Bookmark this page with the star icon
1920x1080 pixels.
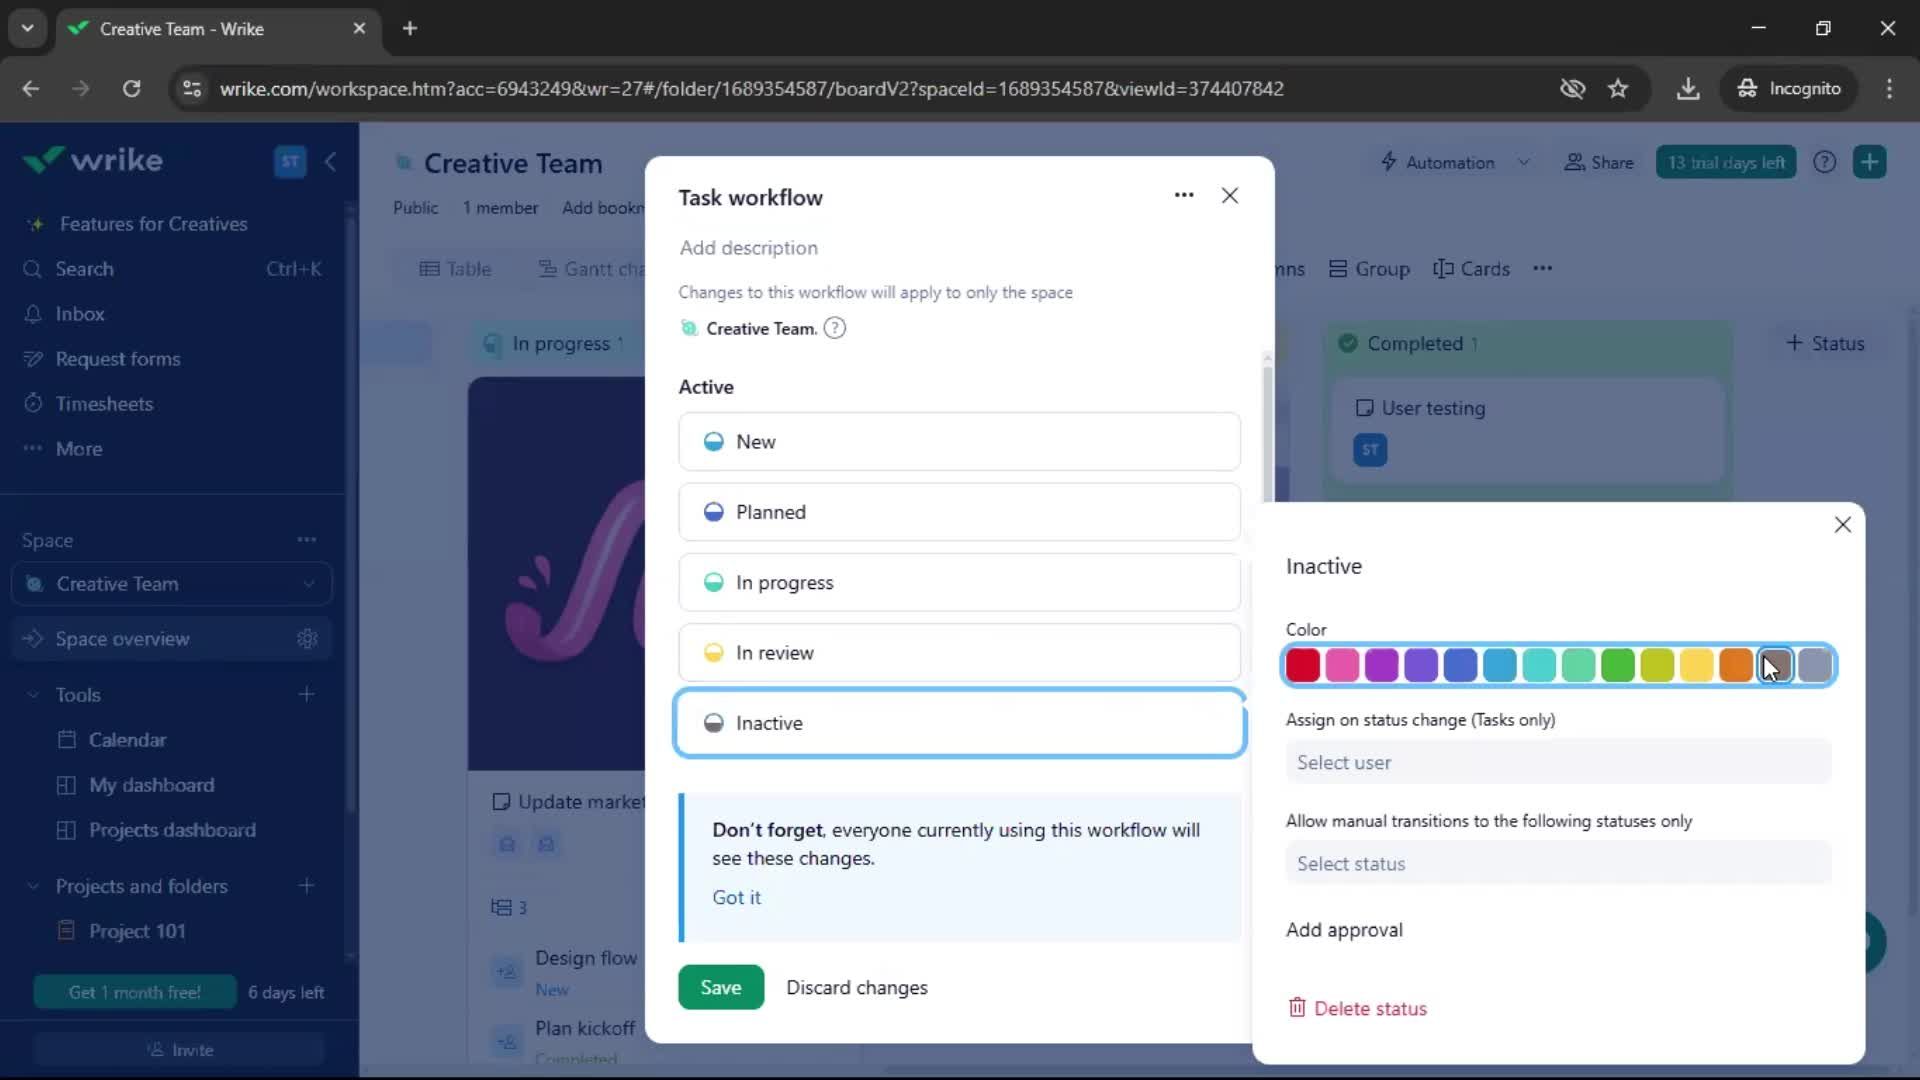tap(1618, 89)
